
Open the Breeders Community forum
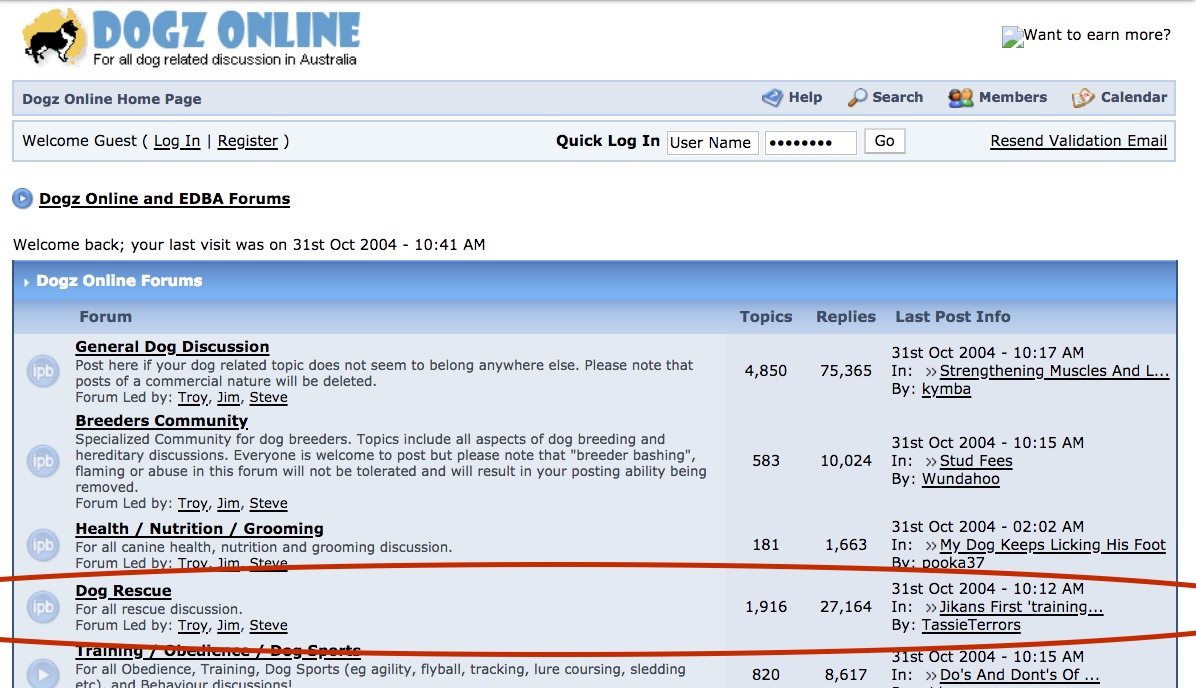point(162,421)
